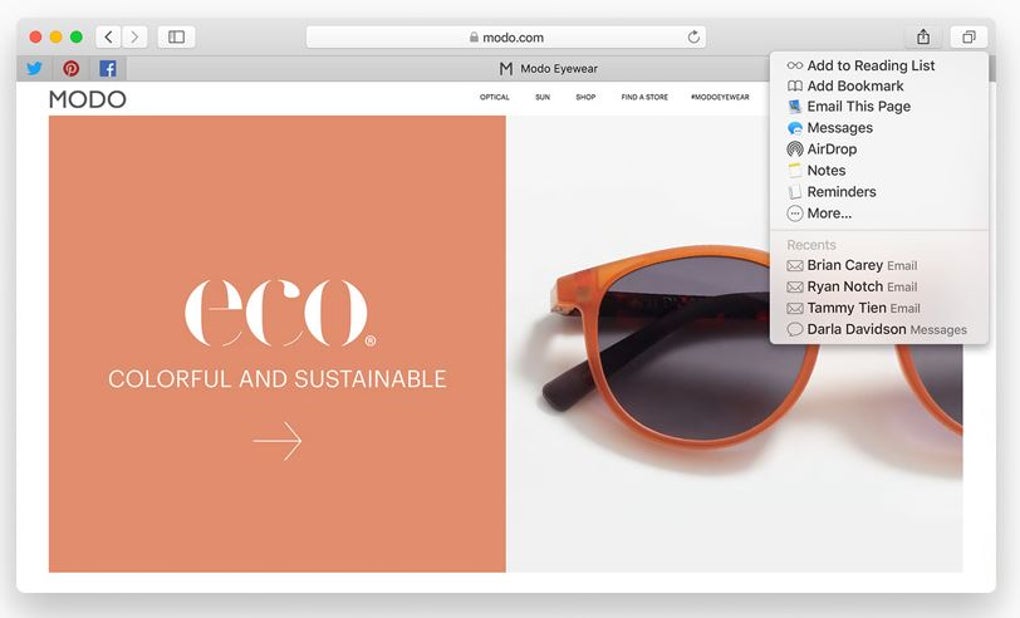The height and width of the screenshot is (618, 1020).
Task: Open the SUN nav link
Action: pyautogui.click(x=543, y=97)
